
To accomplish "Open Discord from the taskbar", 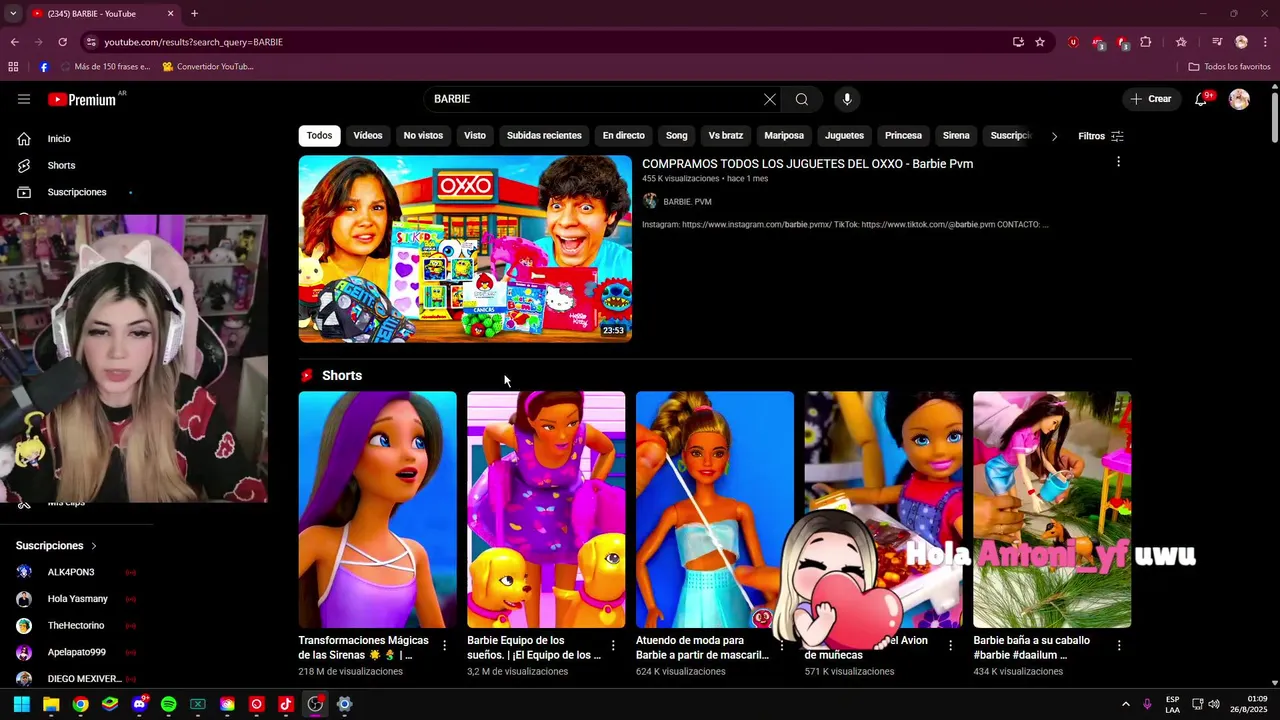I will pos(139,704).
